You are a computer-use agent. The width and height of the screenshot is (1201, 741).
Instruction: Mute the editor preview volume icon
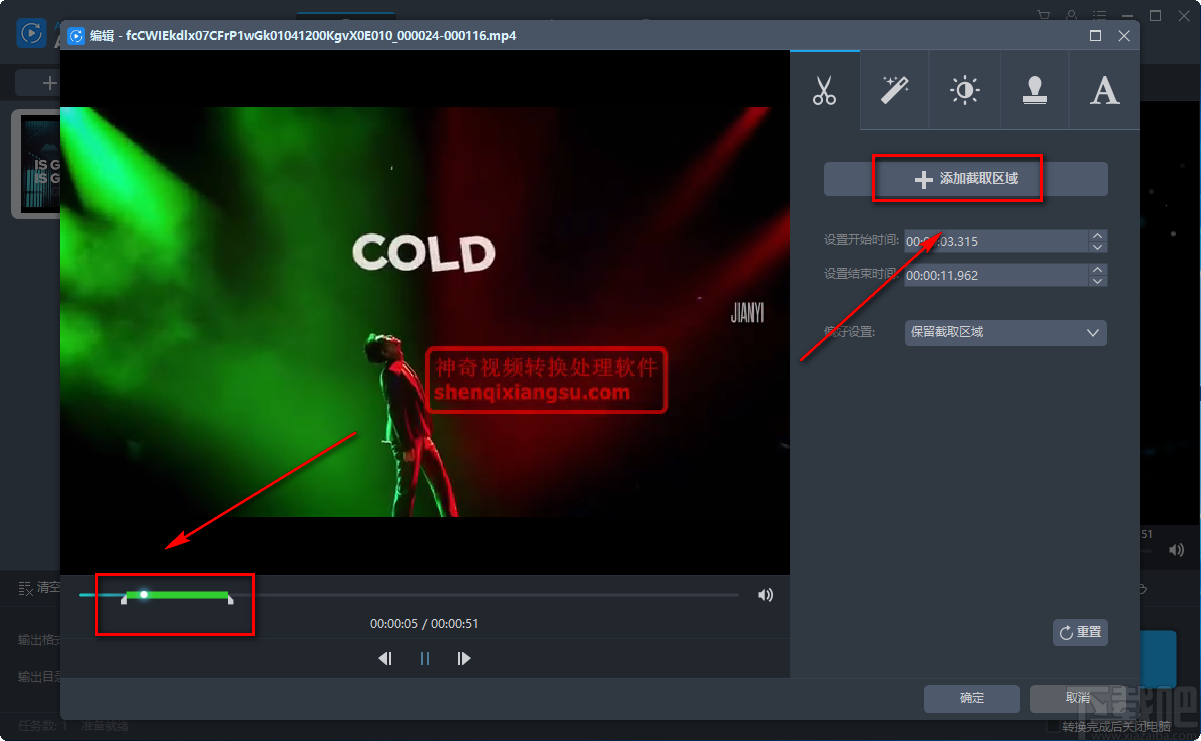(765, 595)
